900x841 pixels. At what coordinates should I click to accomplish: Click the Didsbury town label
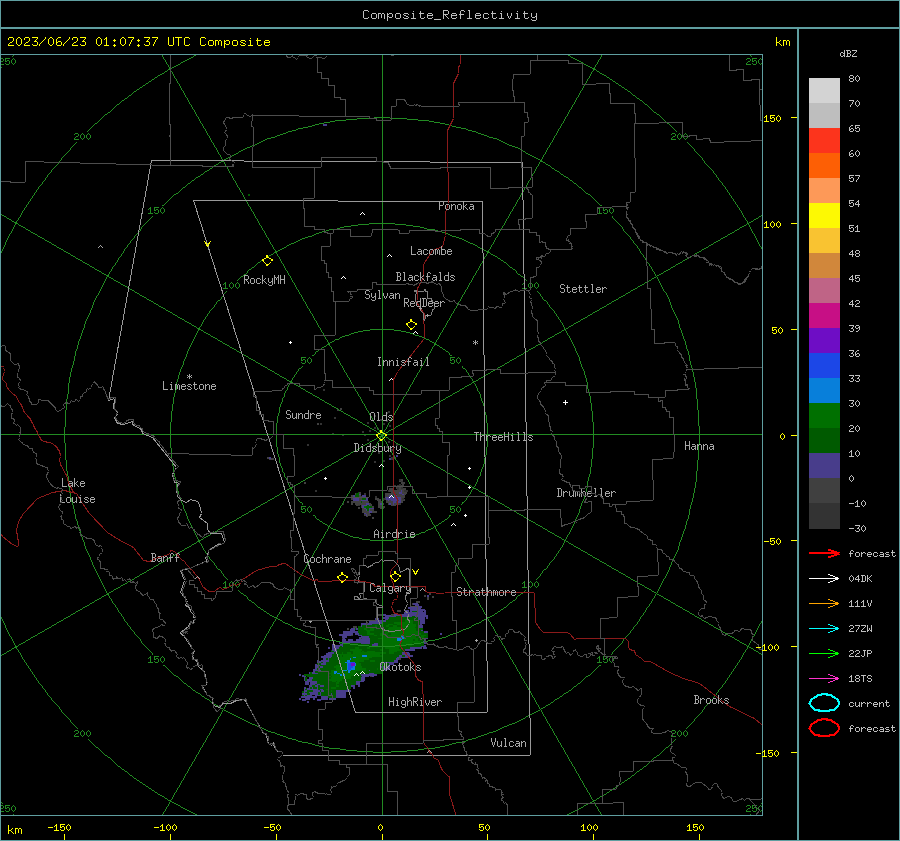click(x=377, y=448)
